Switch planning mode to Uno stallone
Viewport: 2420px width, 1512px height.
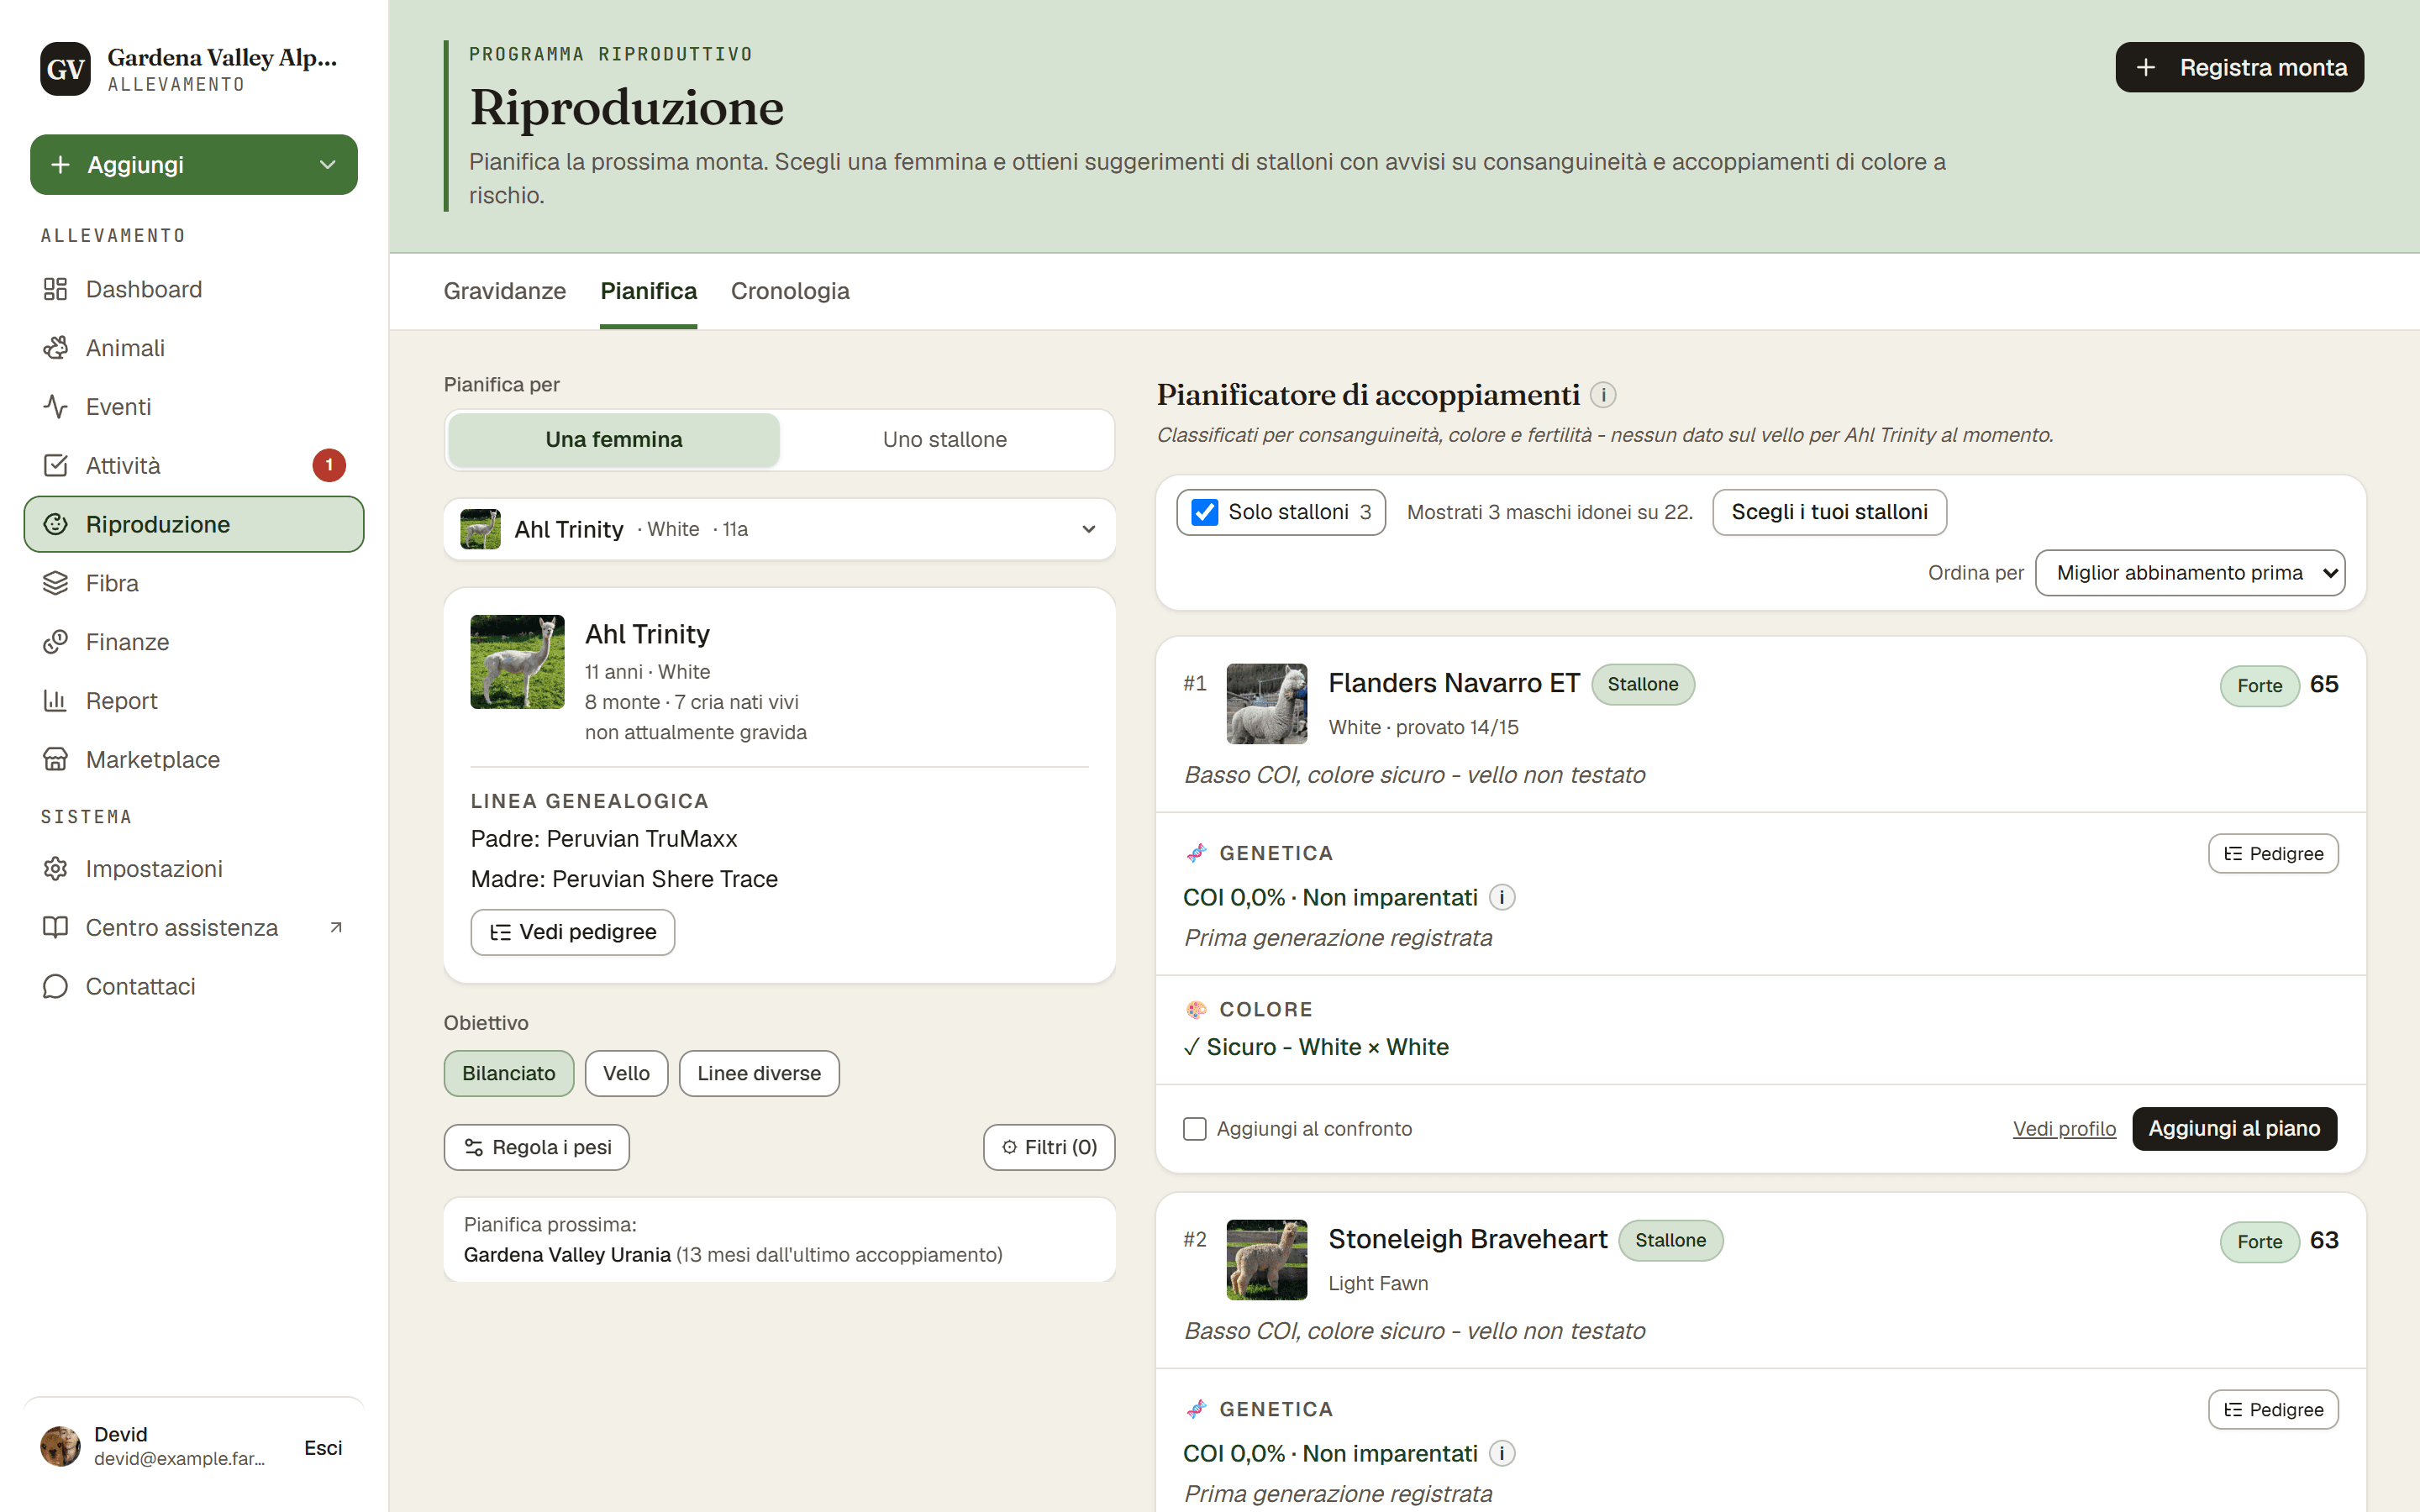coord(945,440)
